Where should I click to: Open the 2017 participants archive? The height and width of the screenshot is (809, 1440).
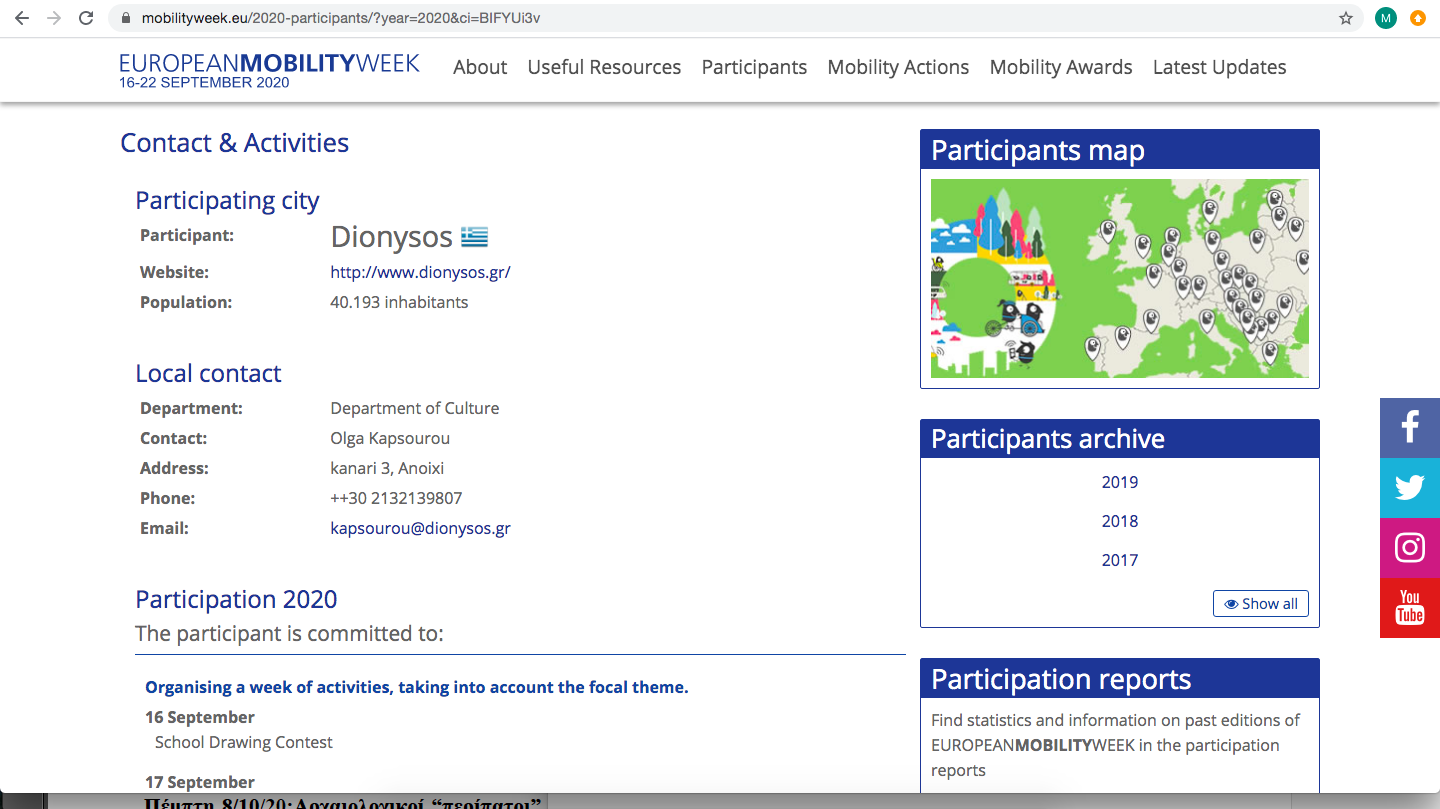click(1120, 560)
